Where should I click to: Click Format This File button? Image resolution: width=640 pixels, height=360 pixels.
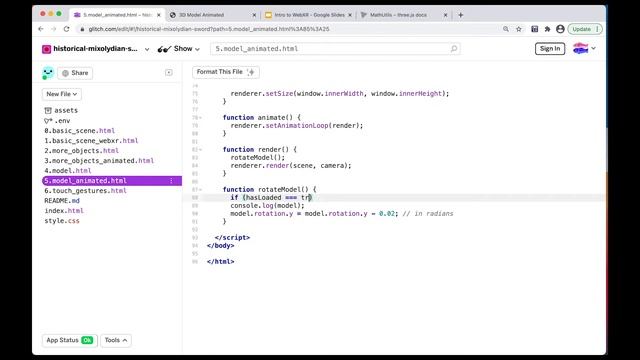pyautogui.click(x=225, y=72)
